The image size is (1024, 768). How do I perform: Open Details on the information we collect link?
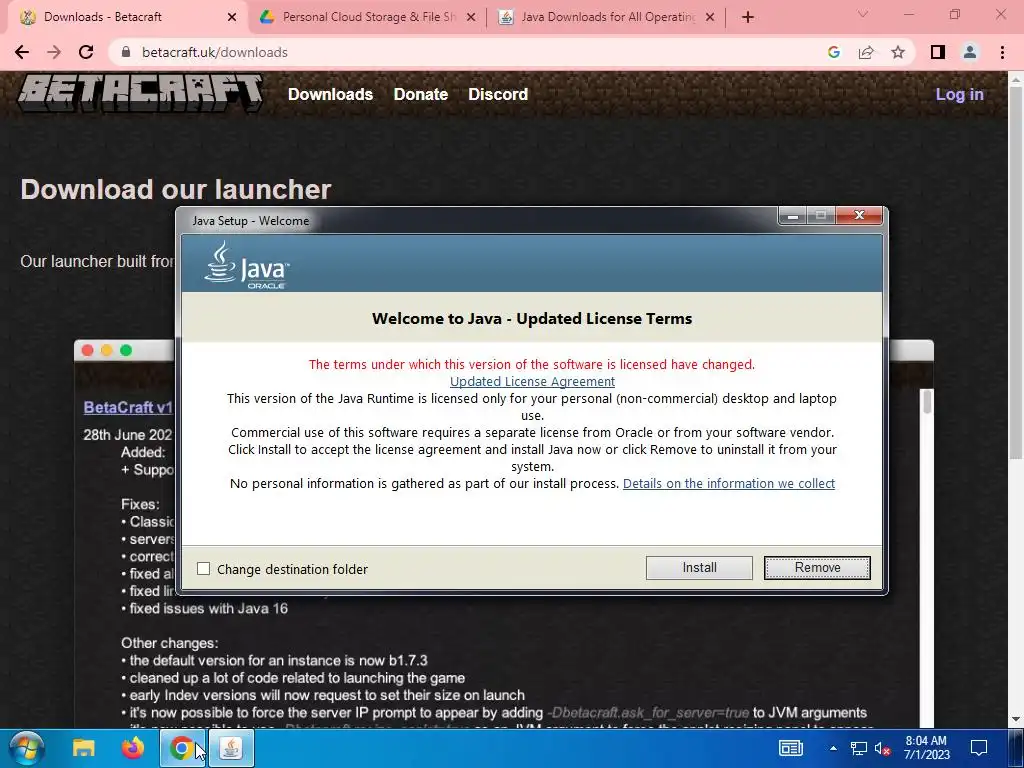[x=729, y=483]
